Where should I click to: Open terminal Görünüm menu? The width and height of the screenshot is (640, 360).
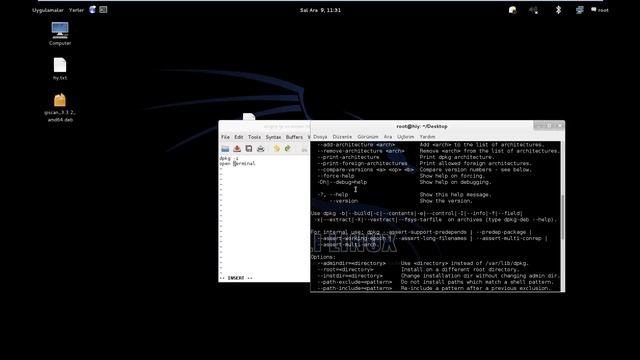point(368,137)
